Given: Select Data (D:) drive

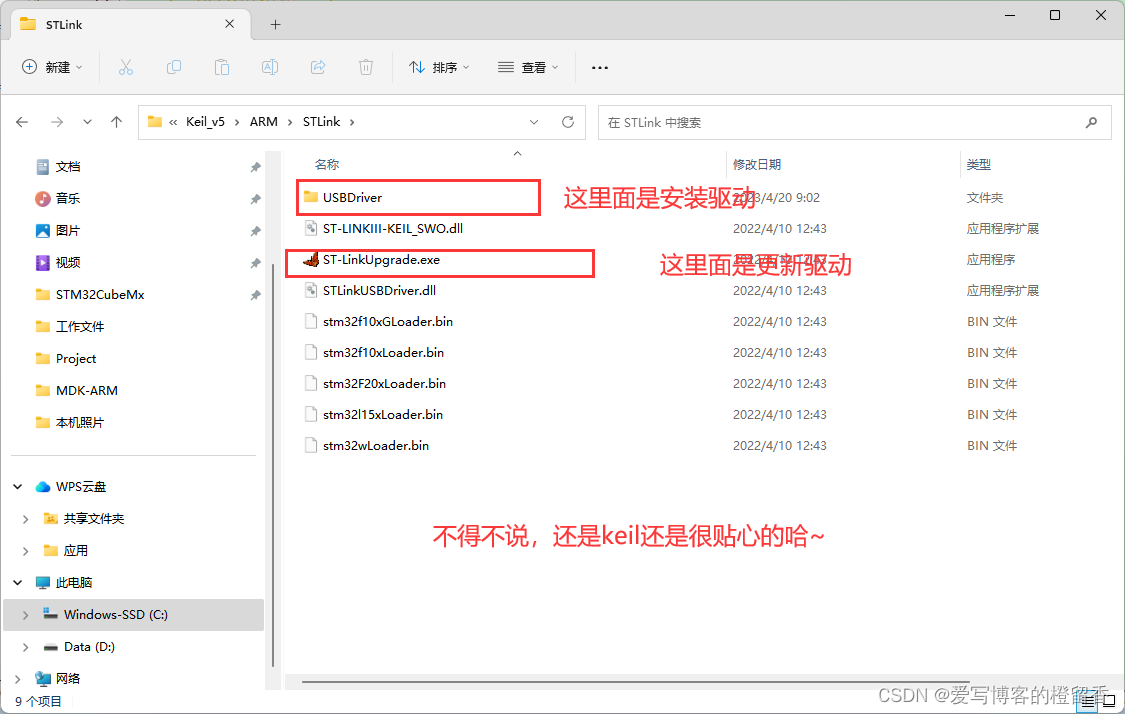Looking at the screenshot, I should [89, 647].
